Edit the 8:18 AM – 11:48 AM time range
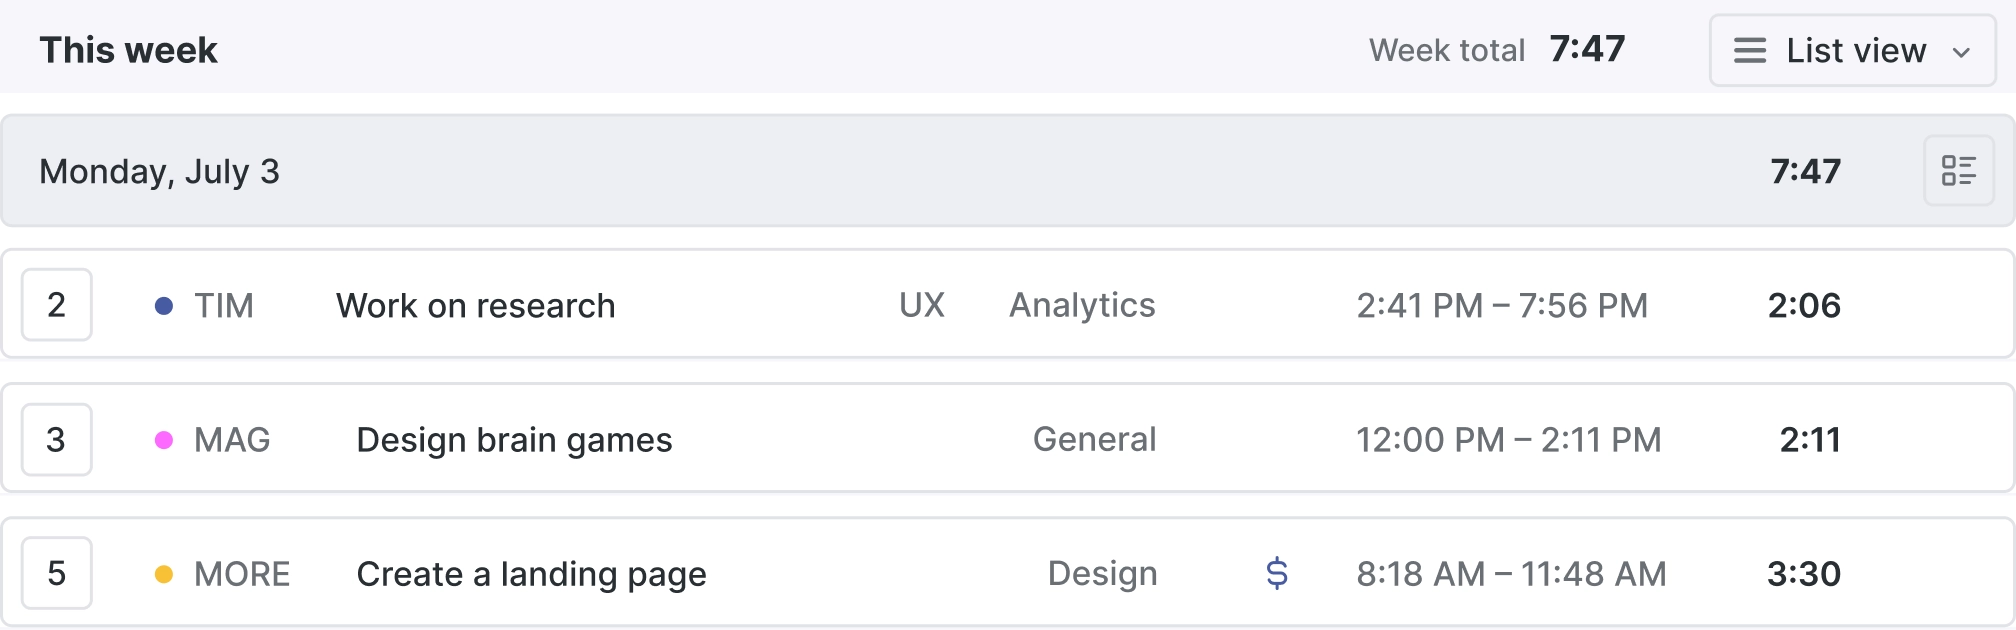The image size is (2016, 630). [1511, 574]
